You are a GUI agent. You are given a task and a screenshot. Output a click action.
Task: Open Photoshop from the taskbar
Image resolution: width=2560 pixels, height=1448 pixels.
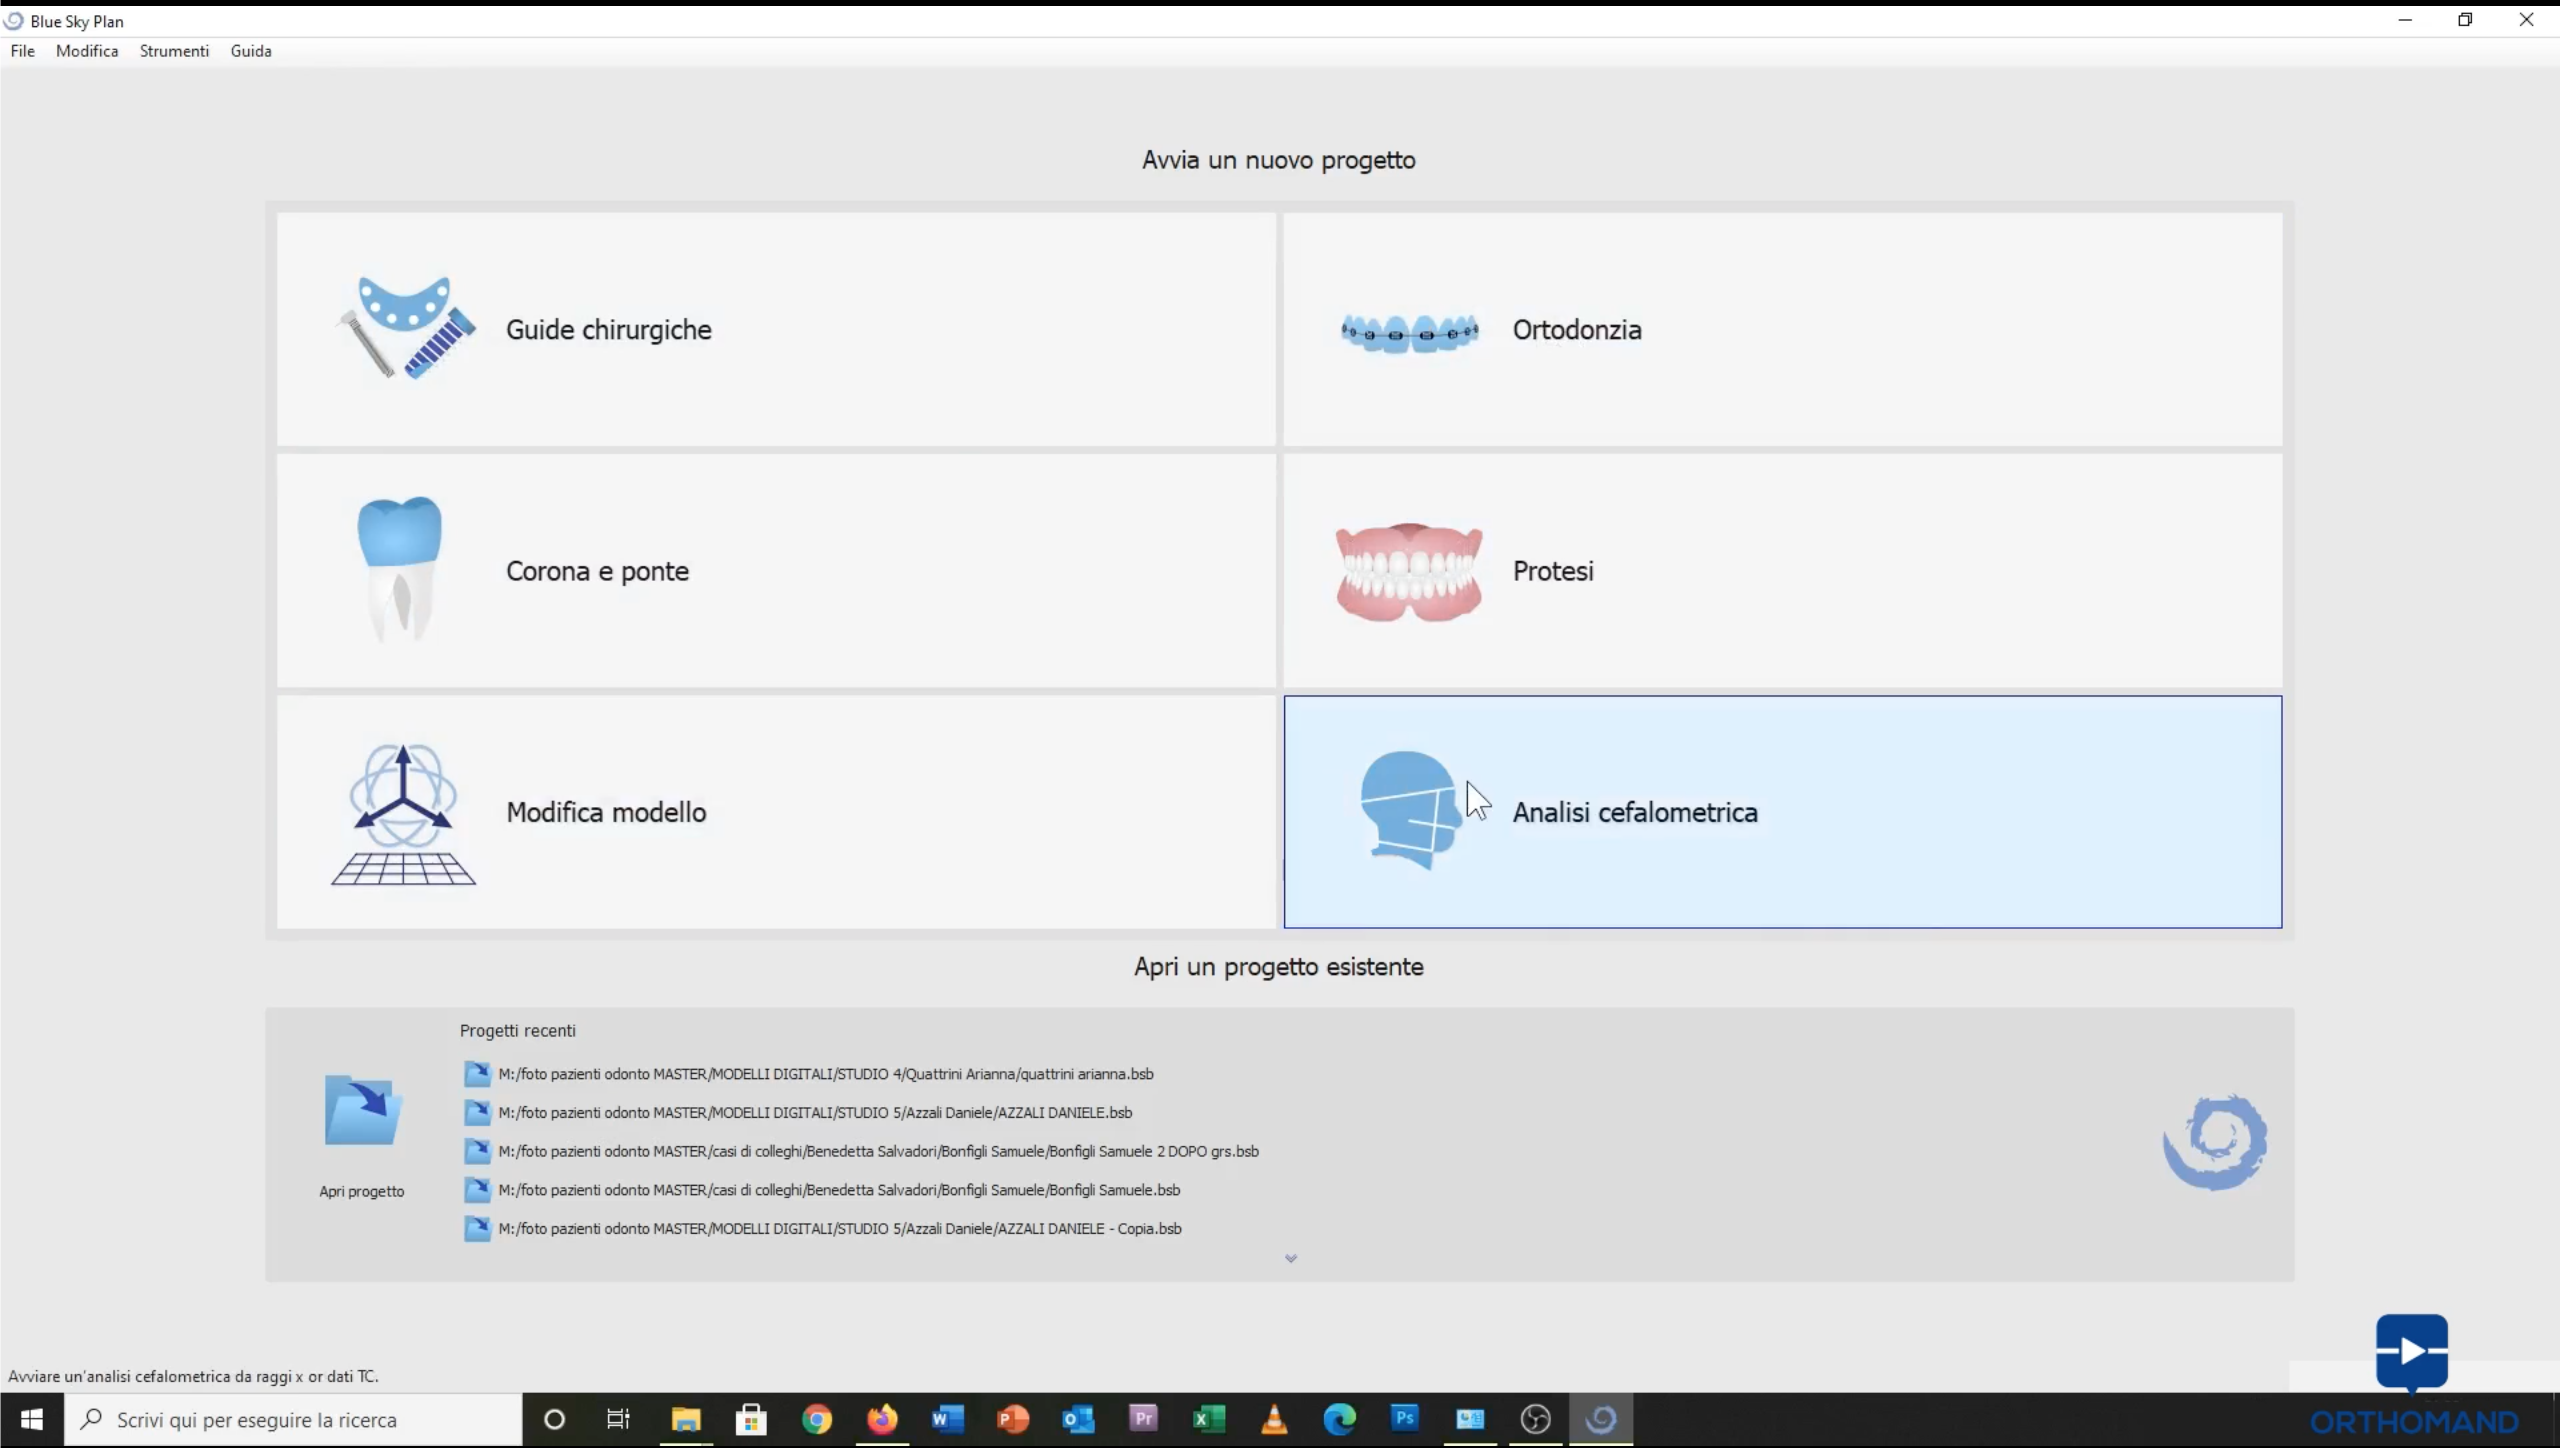pos(1405,1420)
